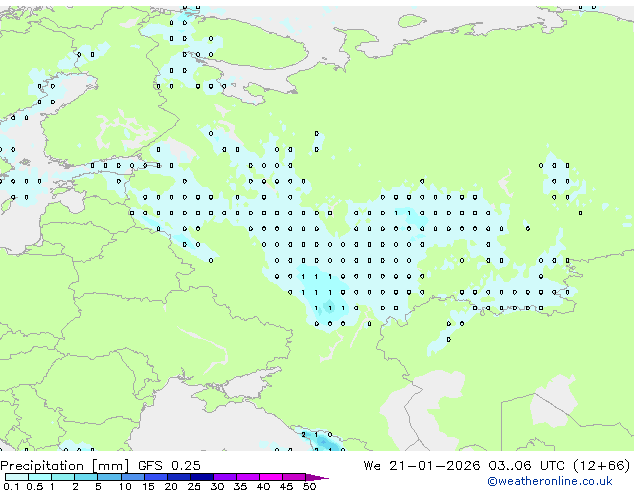Click the '0.1' legend scale value

click(x=11, y=486)
